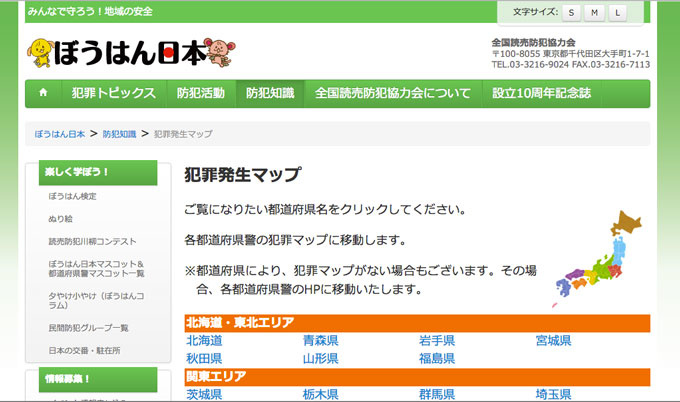Select the 福島県 prefecture link

pos(437,359)
